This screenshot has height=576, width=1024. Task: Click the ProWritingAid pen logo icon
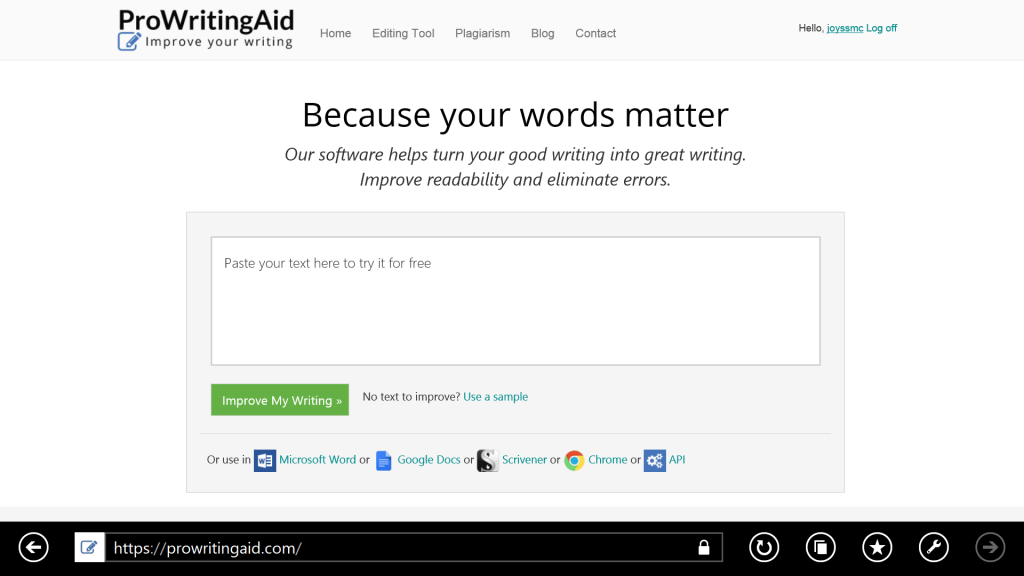128,41
